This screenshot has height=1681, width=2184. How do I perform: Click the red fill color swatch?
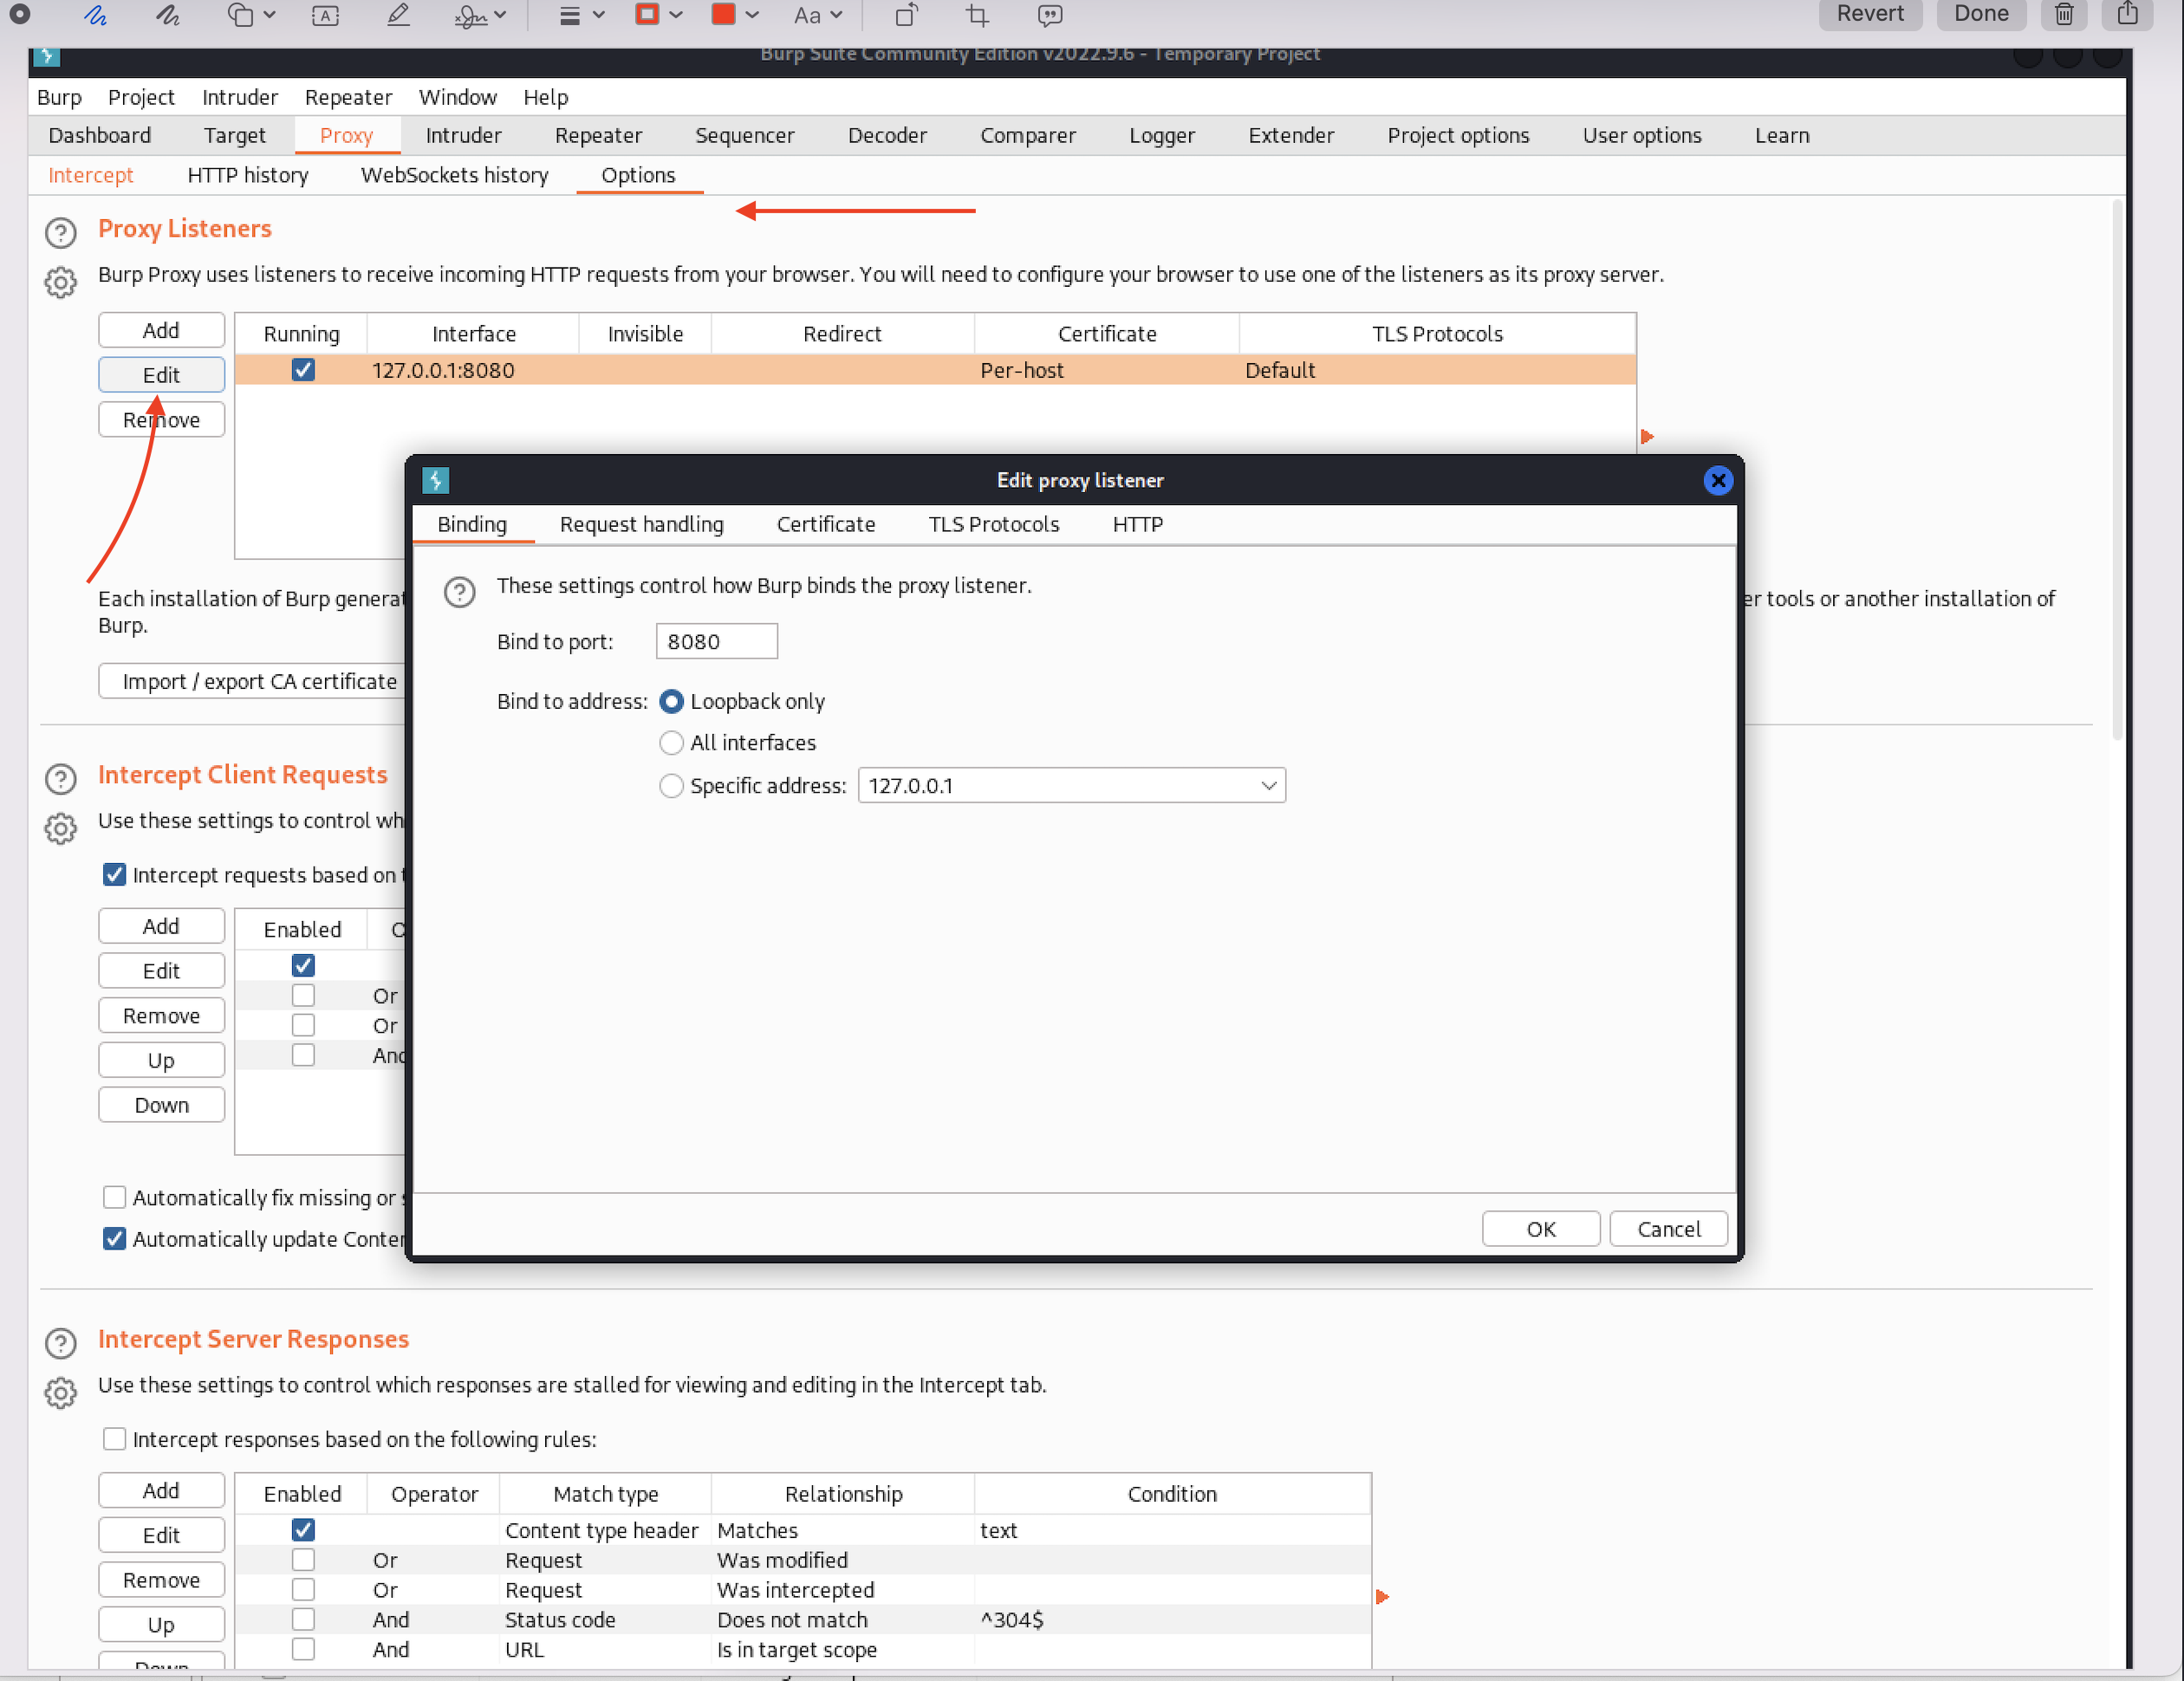[x=723, y=15]
